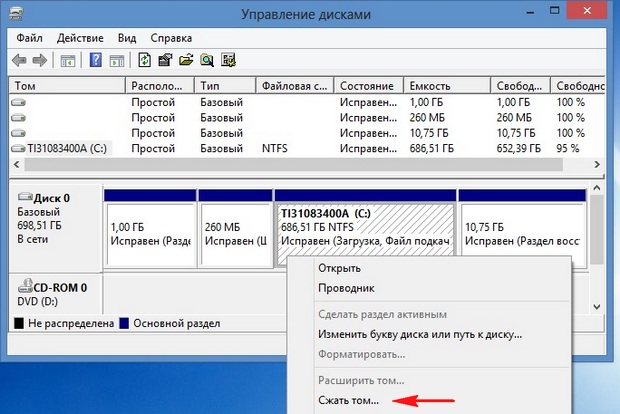Click the Back arrow toolbar icon
This screenshot has height=414, width=620.
[x=19, y=60]
